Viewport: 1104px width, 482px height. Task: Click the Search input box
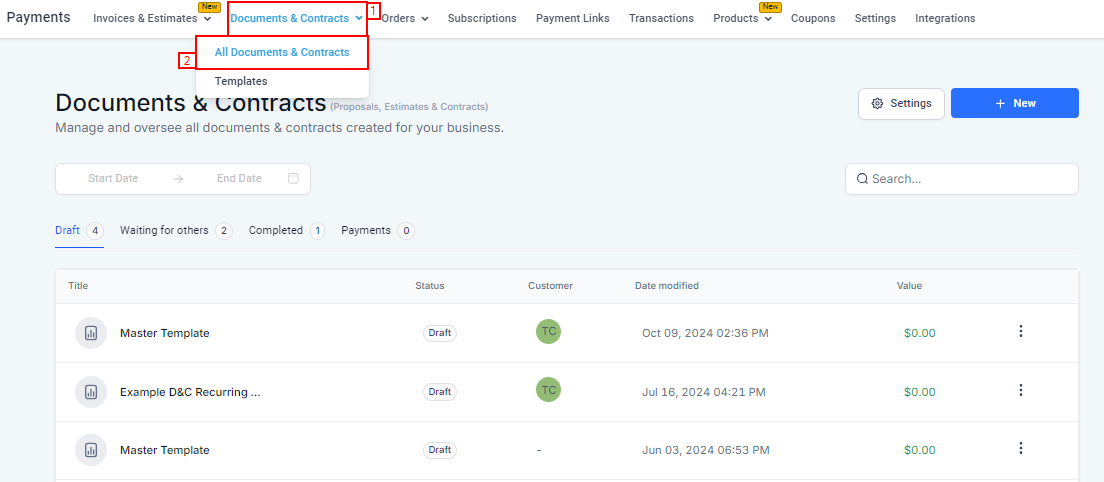962,179
